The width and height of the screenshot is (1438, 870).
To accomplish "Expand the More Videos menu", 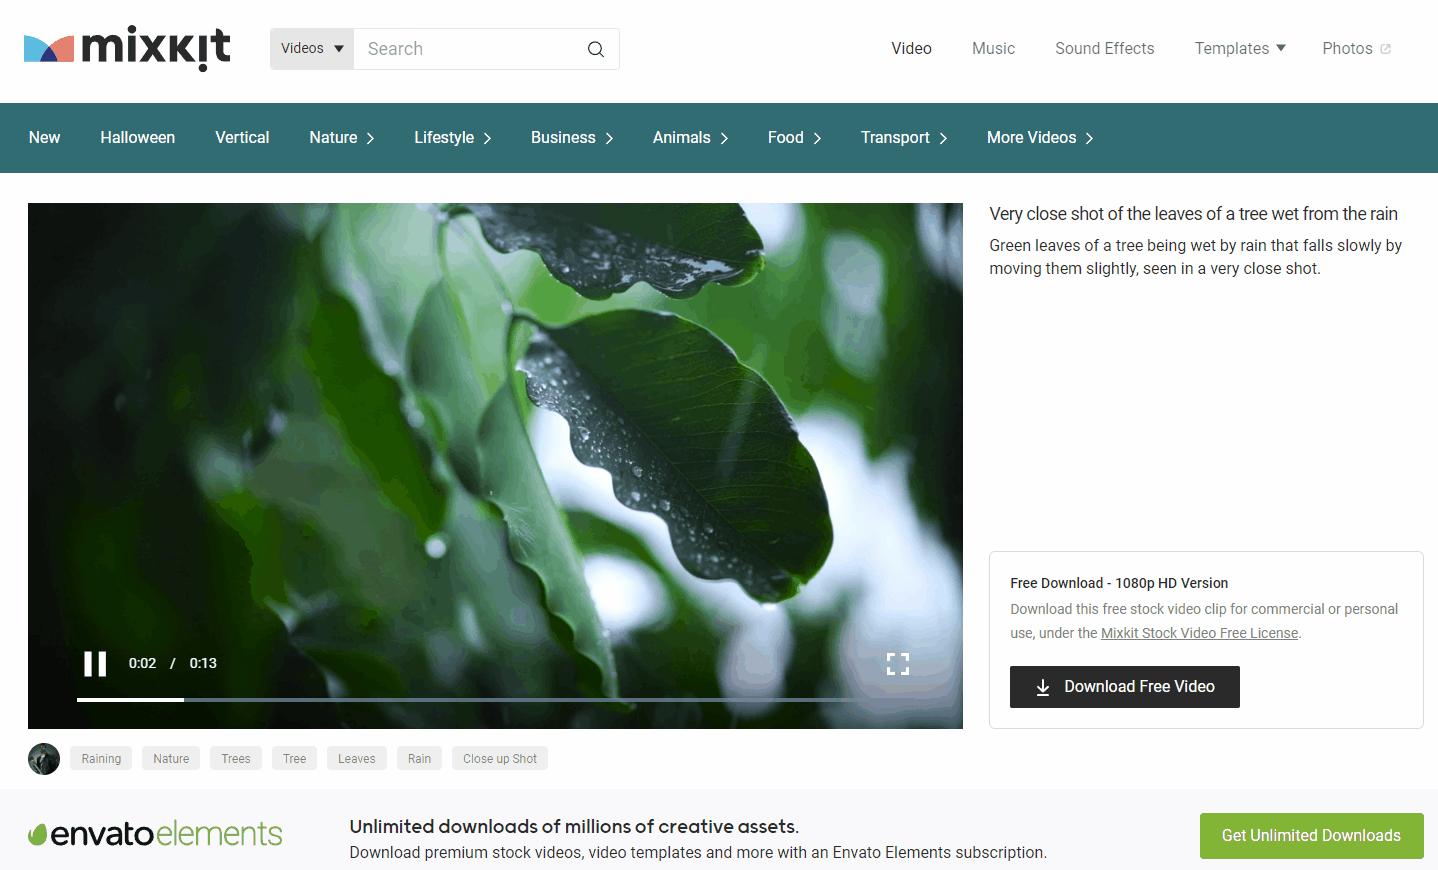I will click(1039, 138).
